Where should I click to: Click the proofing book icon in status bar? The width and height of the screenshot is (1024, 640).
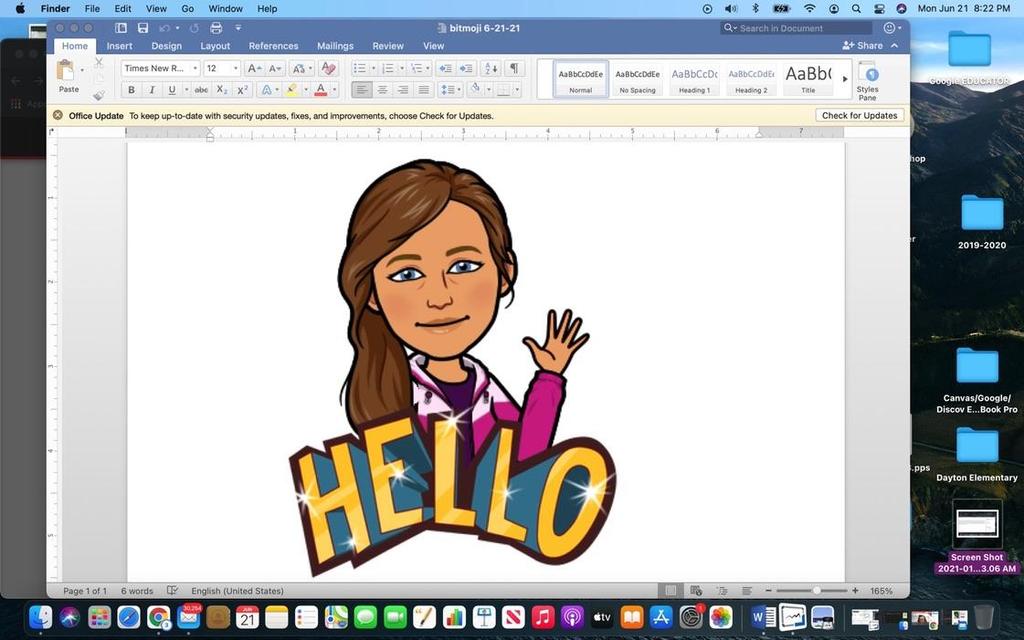tap(172, 590)
